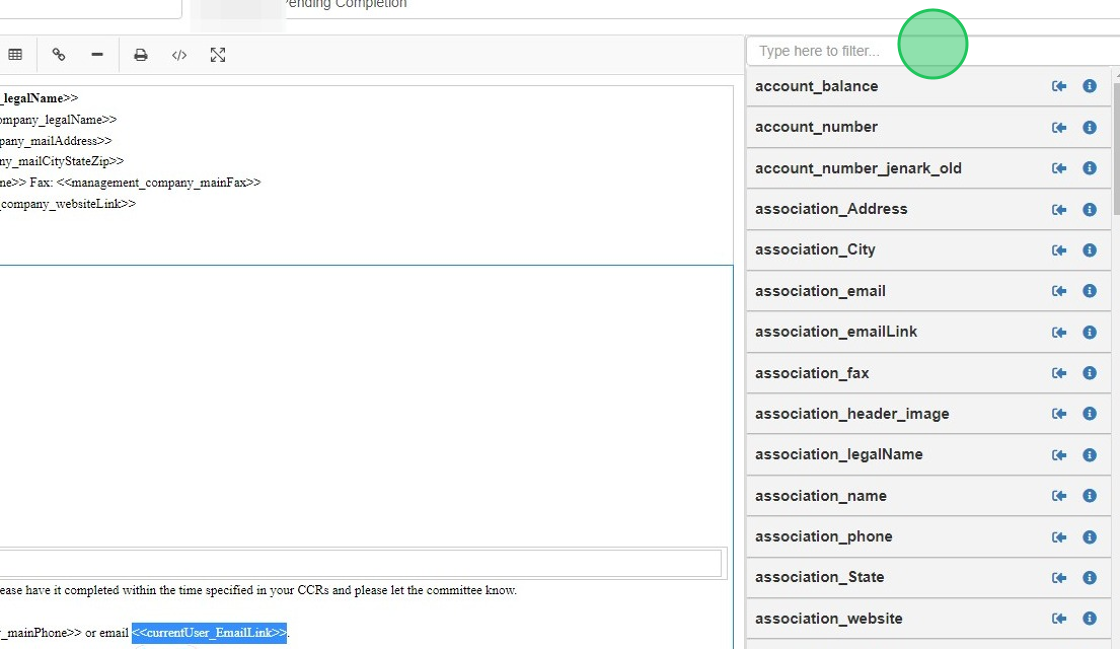Show info for account_number_jenark_old
The height and width of the screenshot is (649, 1120).
pyautogui.click(x=1089, y=168)
